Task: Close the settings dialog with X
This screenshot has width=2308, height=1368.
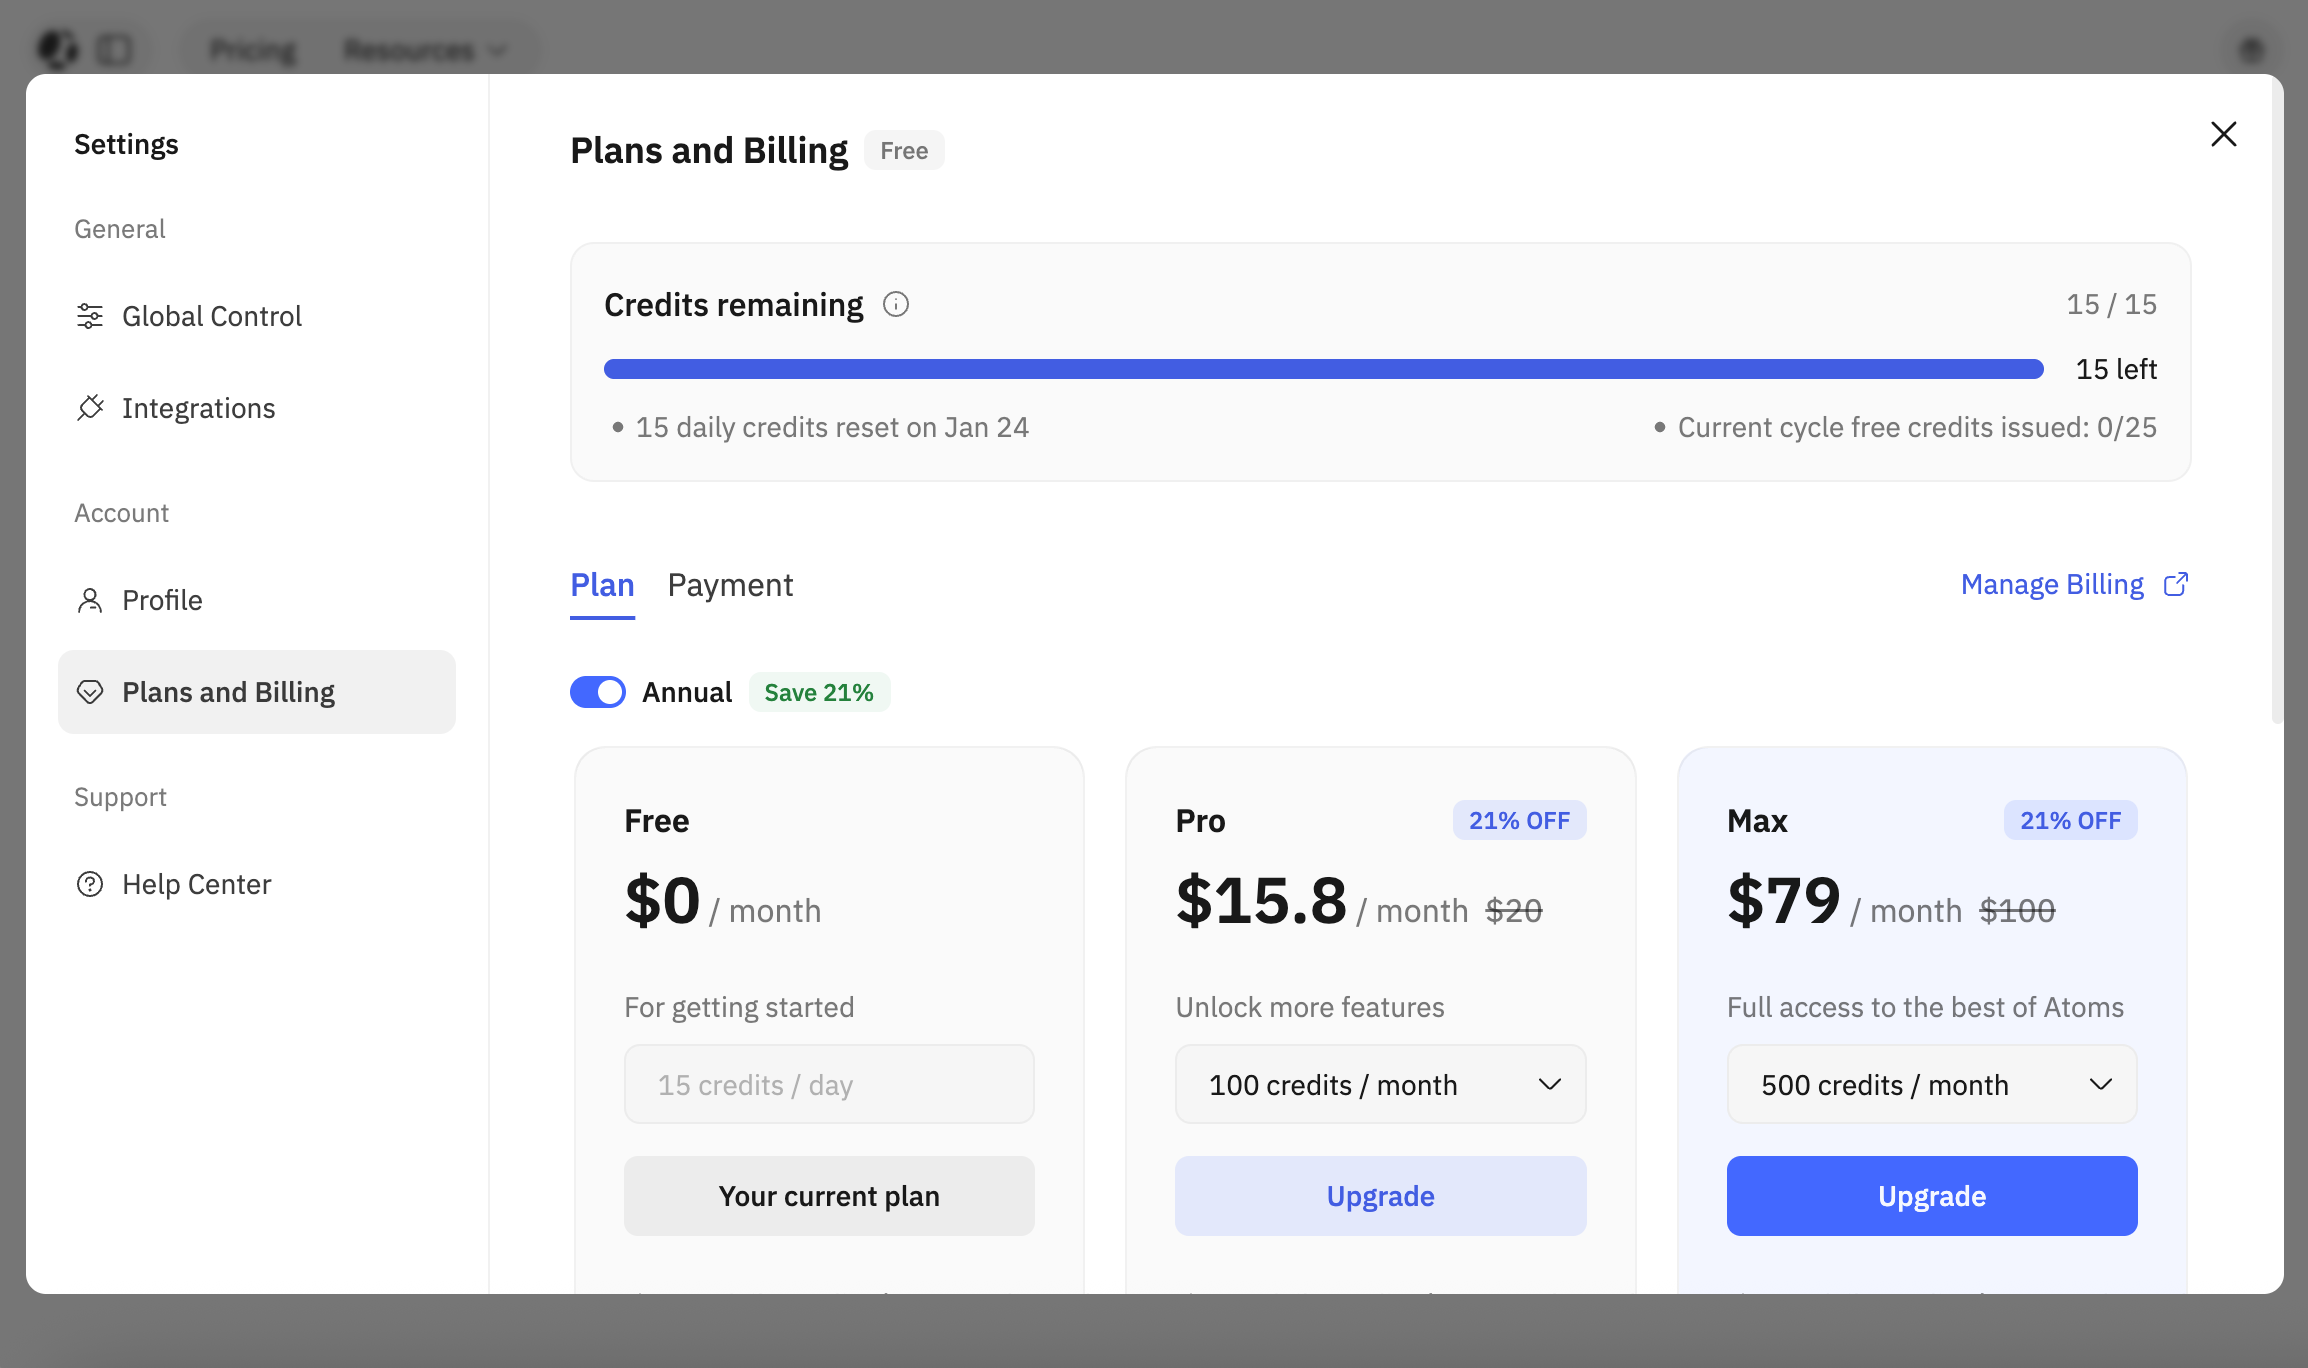Action: tap(2223, 134)
